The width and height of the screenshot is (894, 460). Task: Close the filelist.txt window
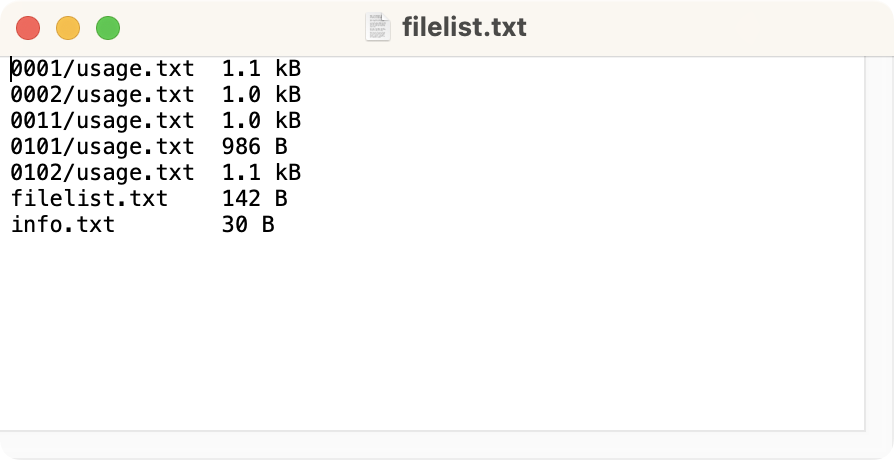[28, 28]
